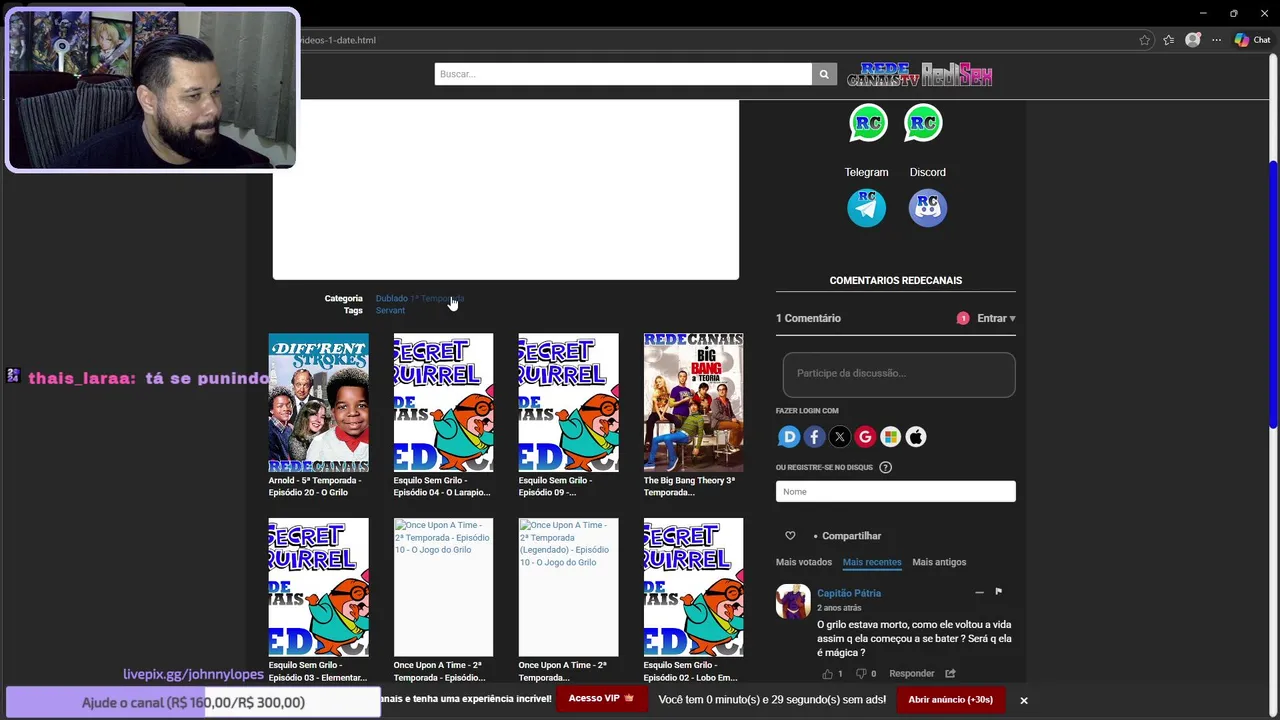The image size is (1280, 720).
Task: Open the Discord RC server icon
Action: click(x=928, y=208)
